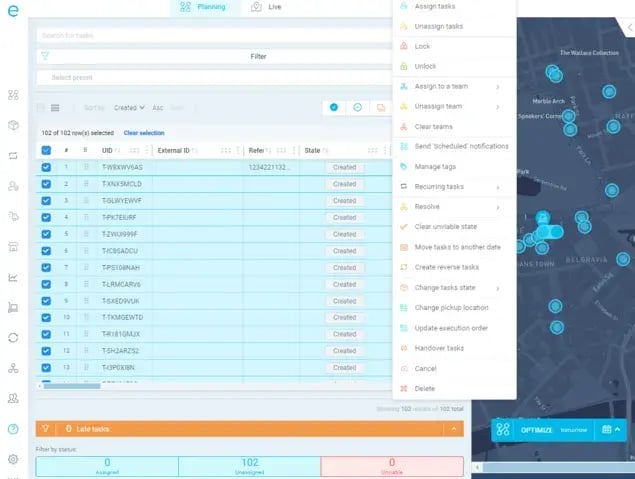Click the filter funnel icon
Image resolution: width=635 pixels, height=479 pixels.
46,57
